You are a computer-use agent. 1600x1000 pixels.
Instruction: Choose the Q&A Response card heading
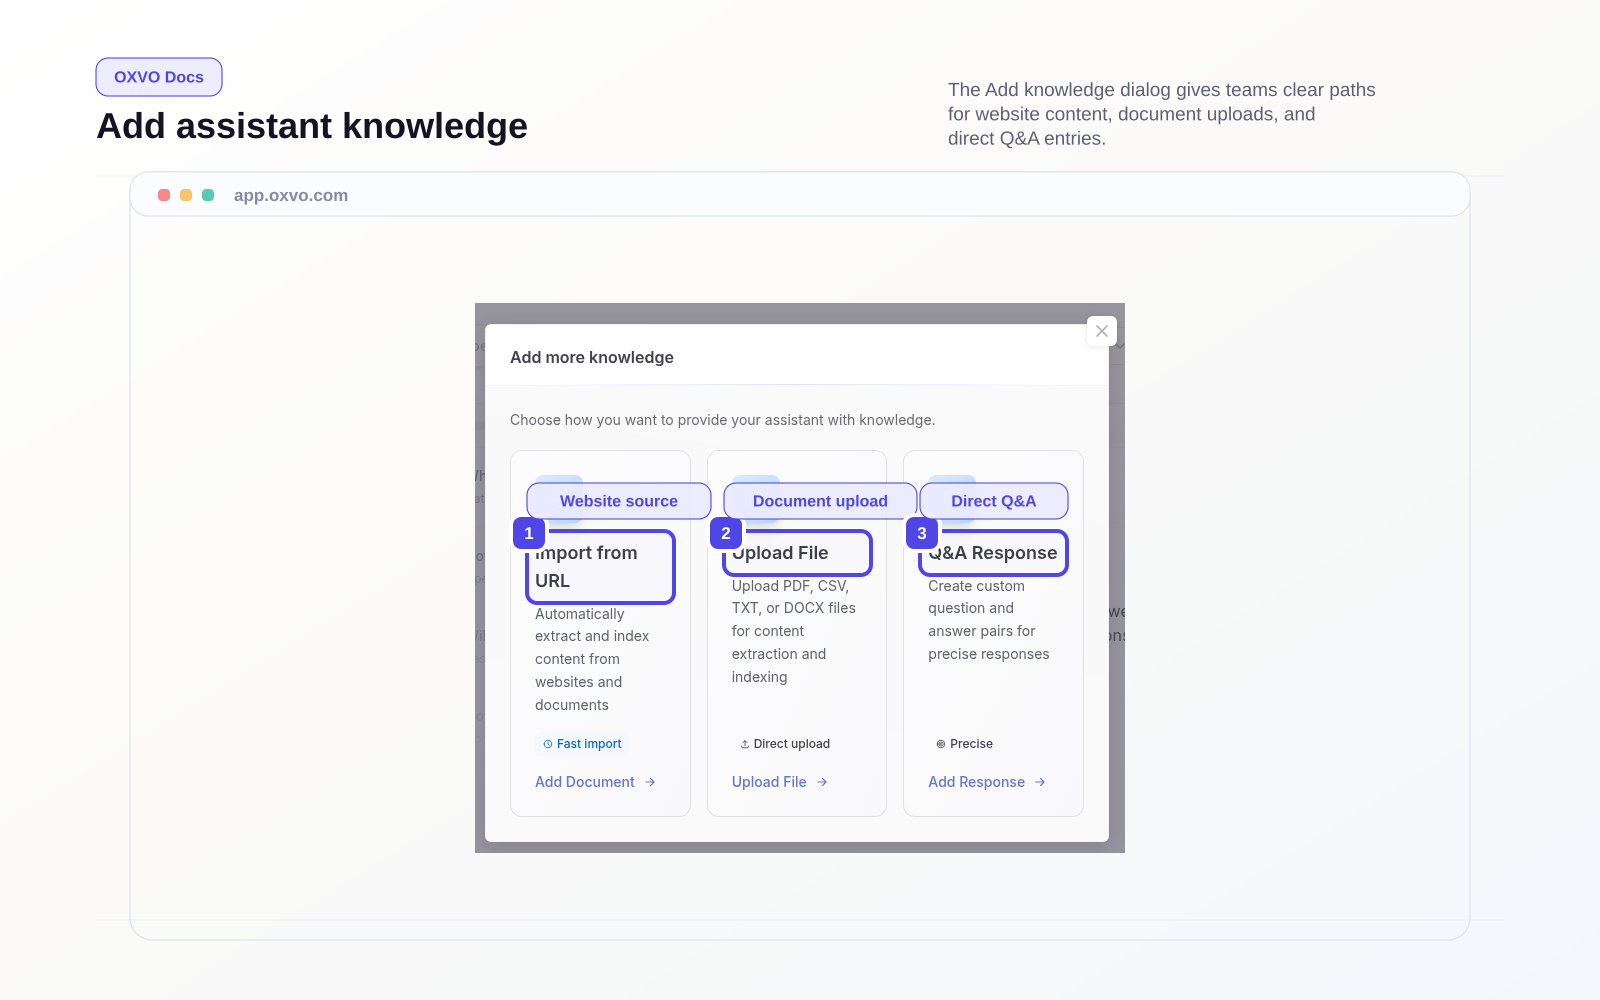click(994, 553)
